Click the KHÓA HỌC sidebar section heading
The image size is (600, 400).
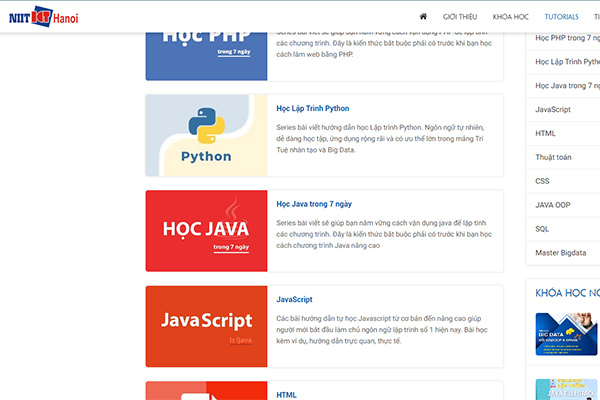click(567, 293)
